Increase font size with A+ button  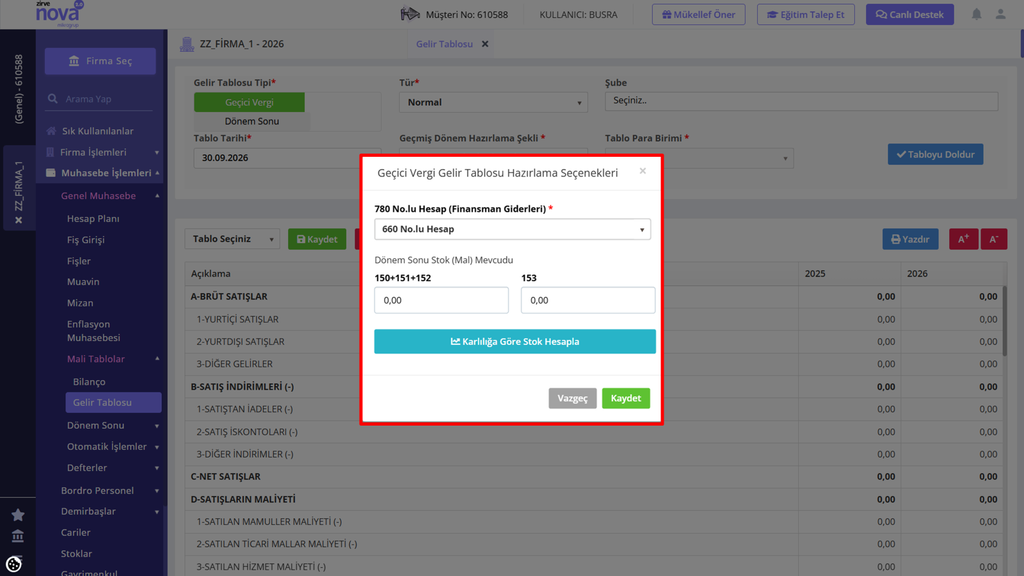click(963, 239)
